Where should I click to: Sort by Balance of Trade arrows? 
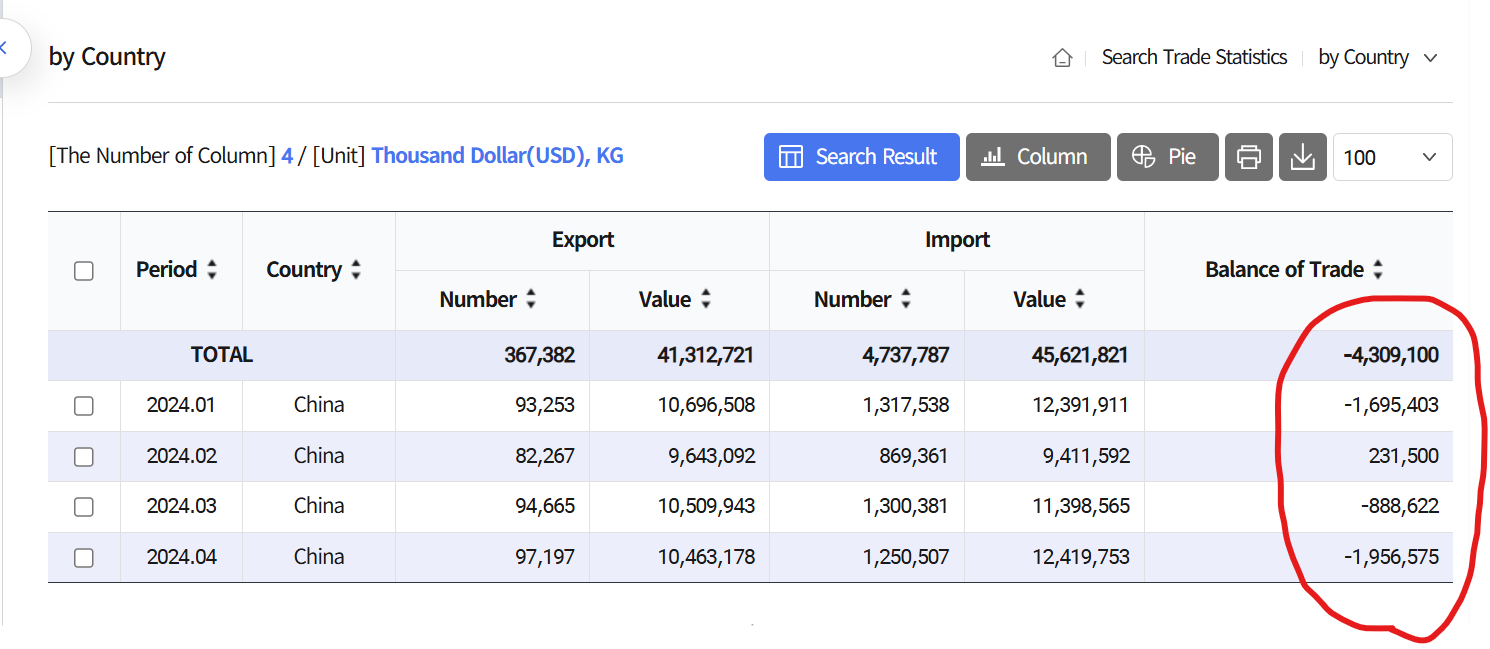pyautogui.click(x=1378, y=270)
